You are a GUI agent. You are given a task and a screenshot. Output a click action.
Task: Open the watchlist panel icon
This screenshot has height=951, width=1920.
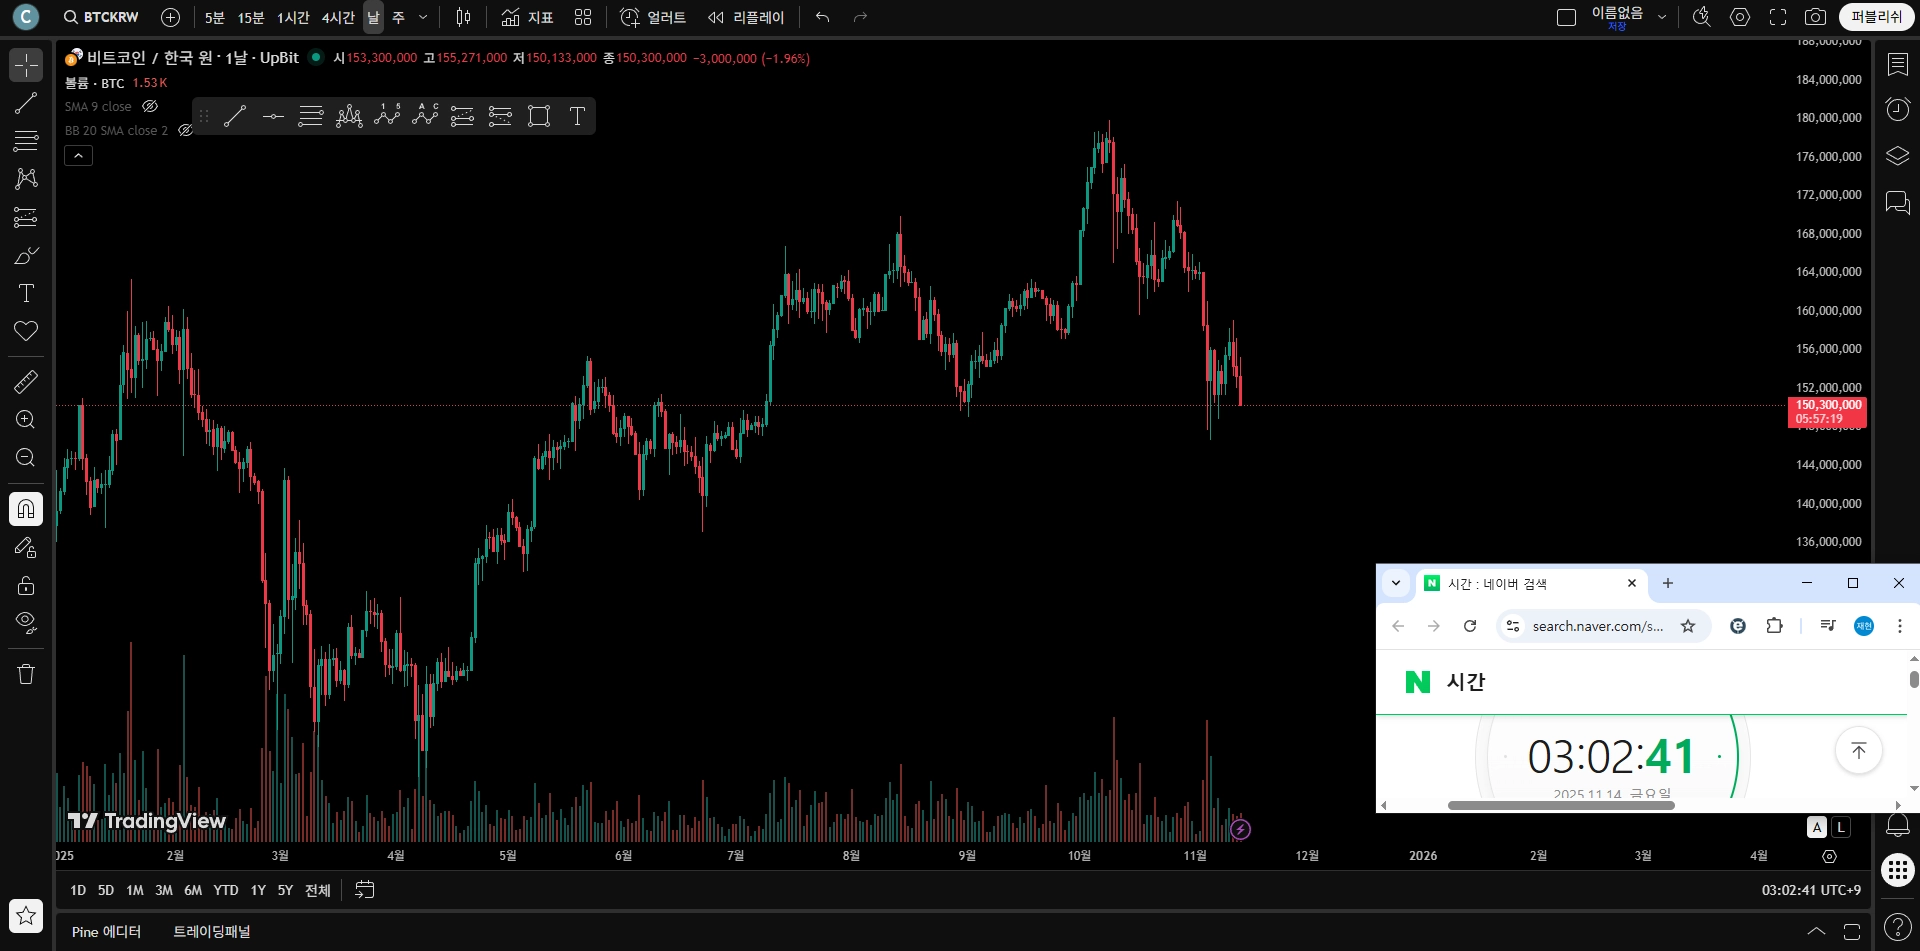coord(1897,65)
